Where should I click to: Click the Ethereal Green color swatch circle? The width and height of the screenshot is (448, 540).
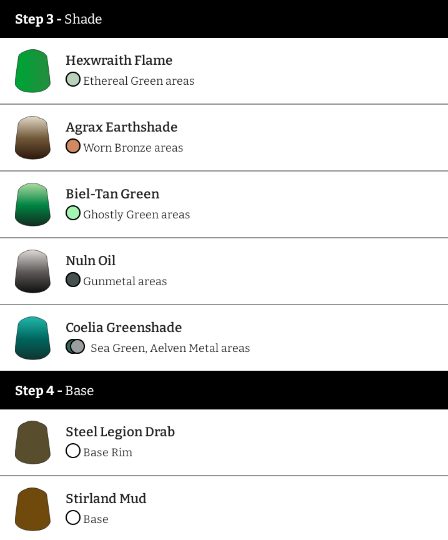click(73, 80)
